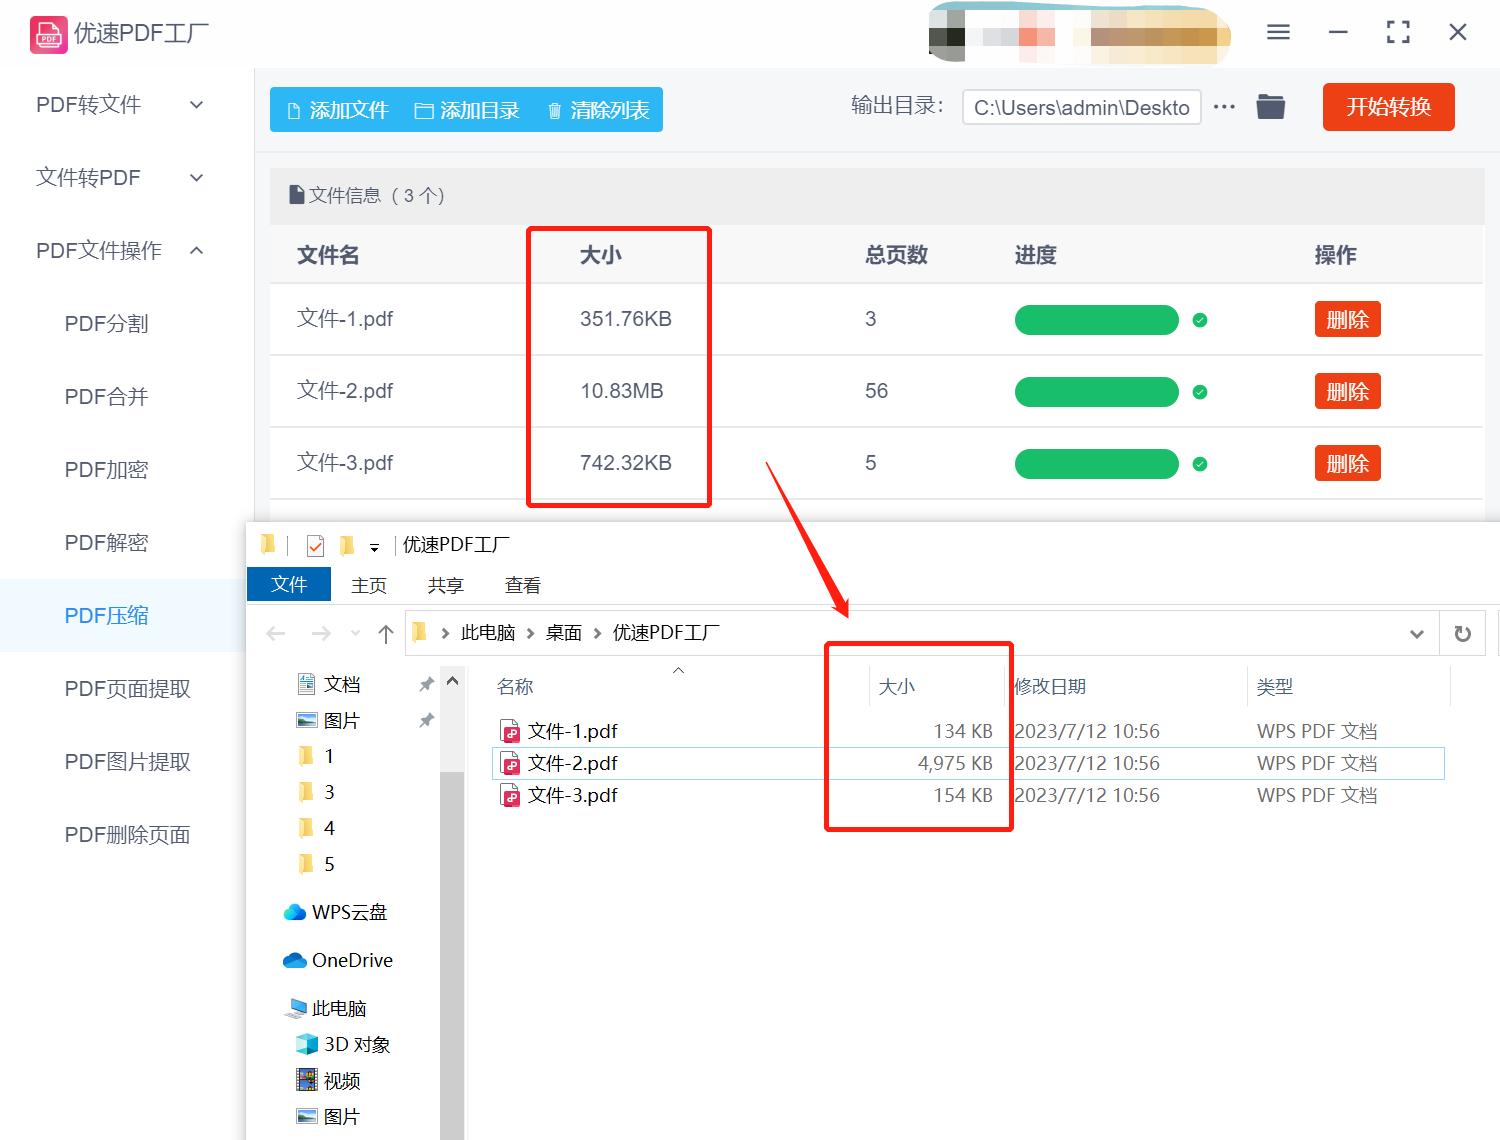Click the 添加文件 add-file icon
The width and height of the screenshot is (1500, 1140).
pos(294,110)
